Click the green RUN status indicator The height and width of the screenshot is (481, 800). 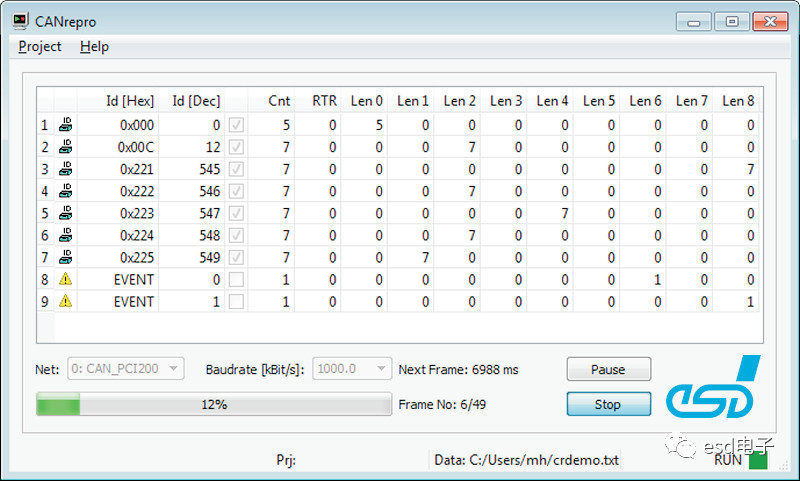pos(758,460)
